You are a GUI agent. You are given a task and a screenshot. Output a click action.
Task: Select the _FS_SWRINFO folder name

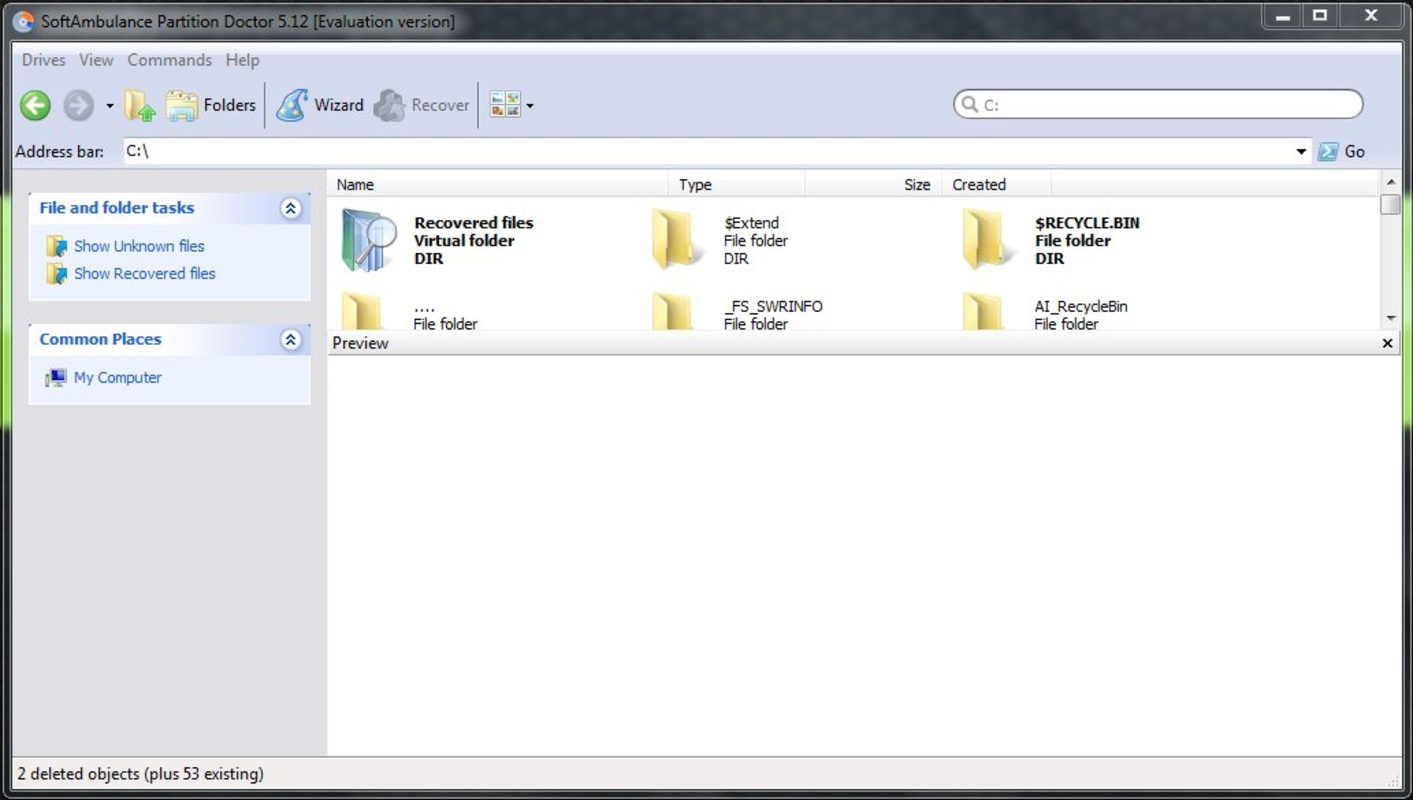click(x=773, y=306)
